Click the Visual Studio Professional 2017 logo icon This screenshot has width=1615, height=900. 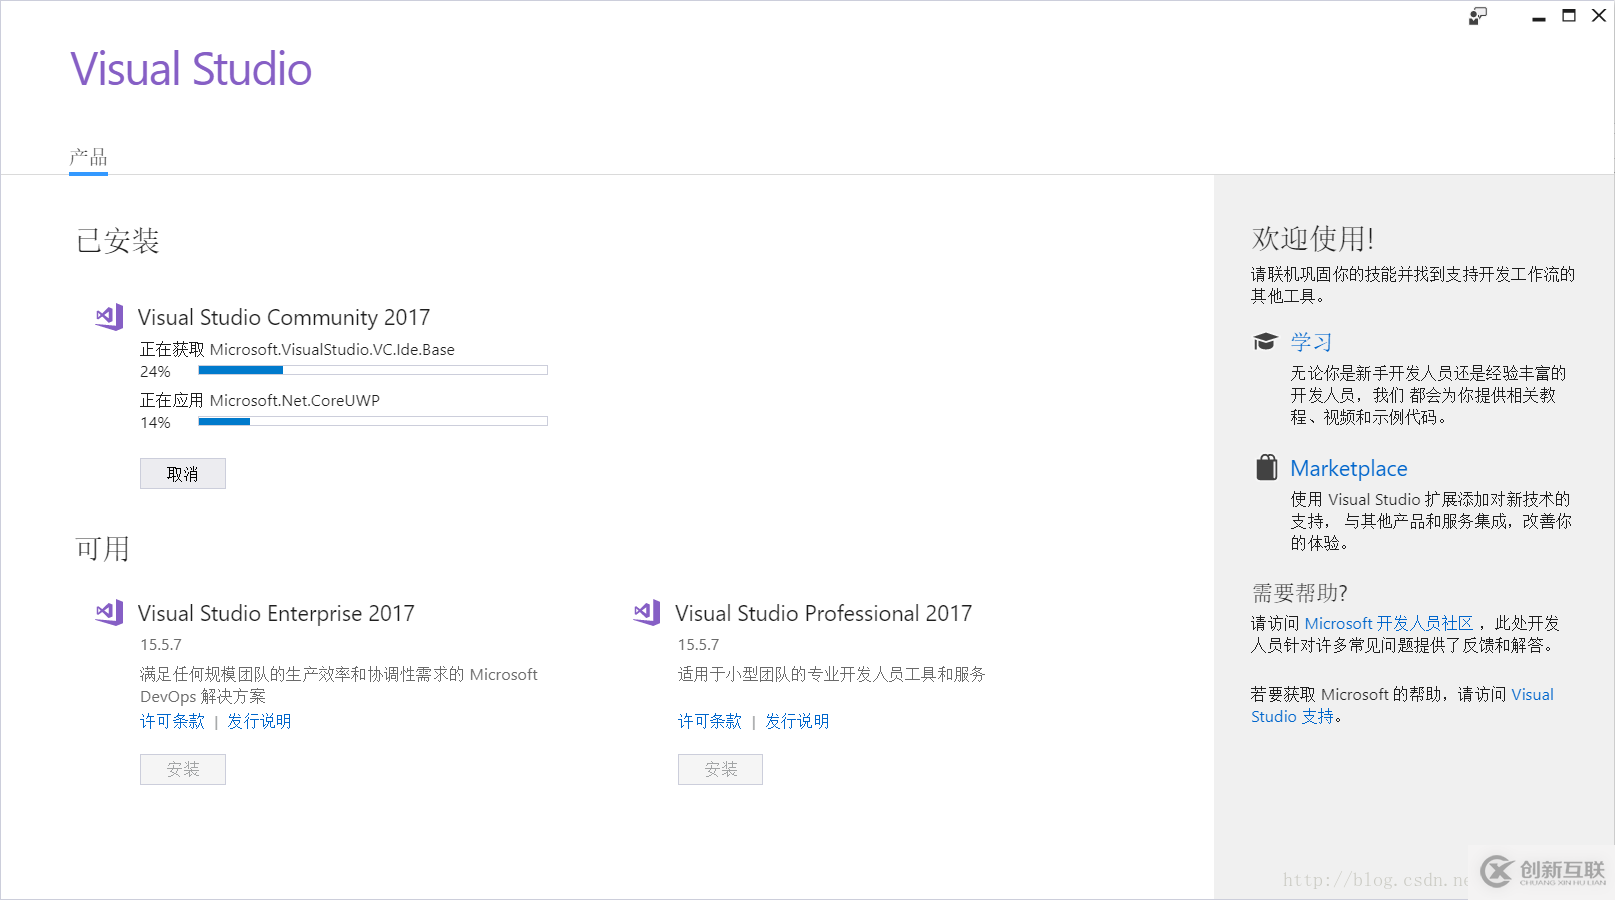(647, 613)
